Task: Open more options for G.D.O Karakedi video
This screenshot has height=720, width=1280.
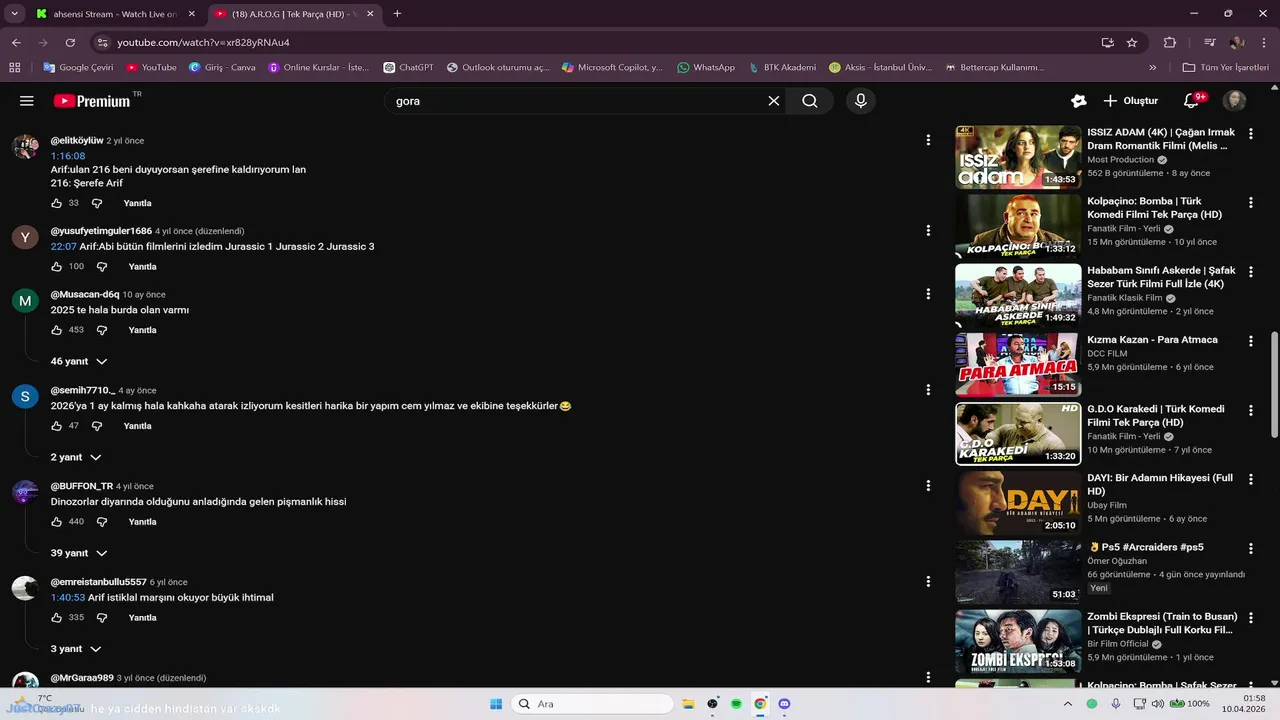Action: click(1250, 410)
